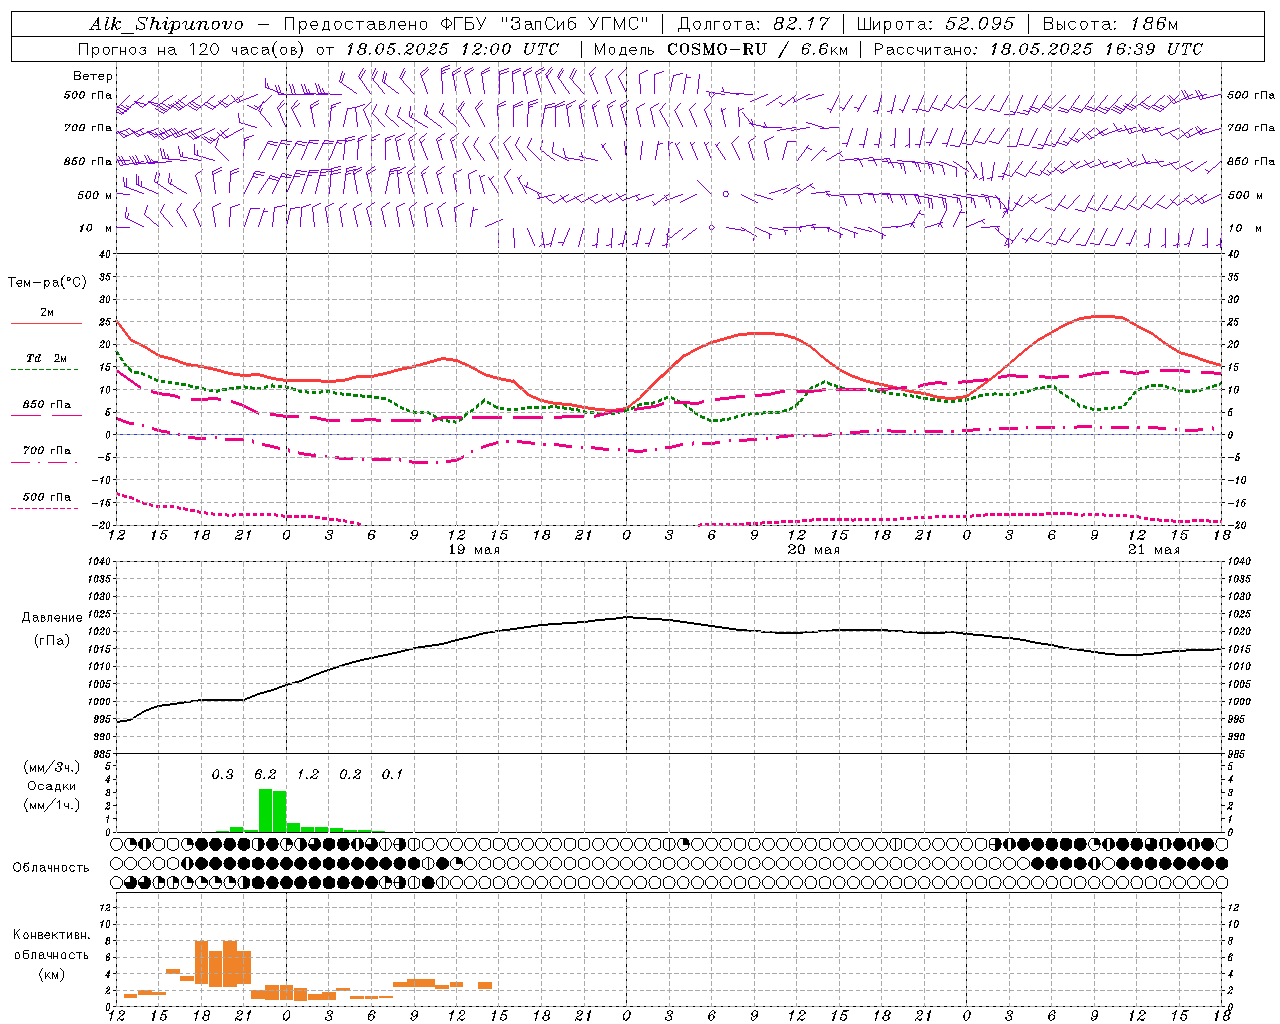Screen dimensions: 1280x1024
Task: Click the Высота: 186м value
Action: coord(1110,24)
